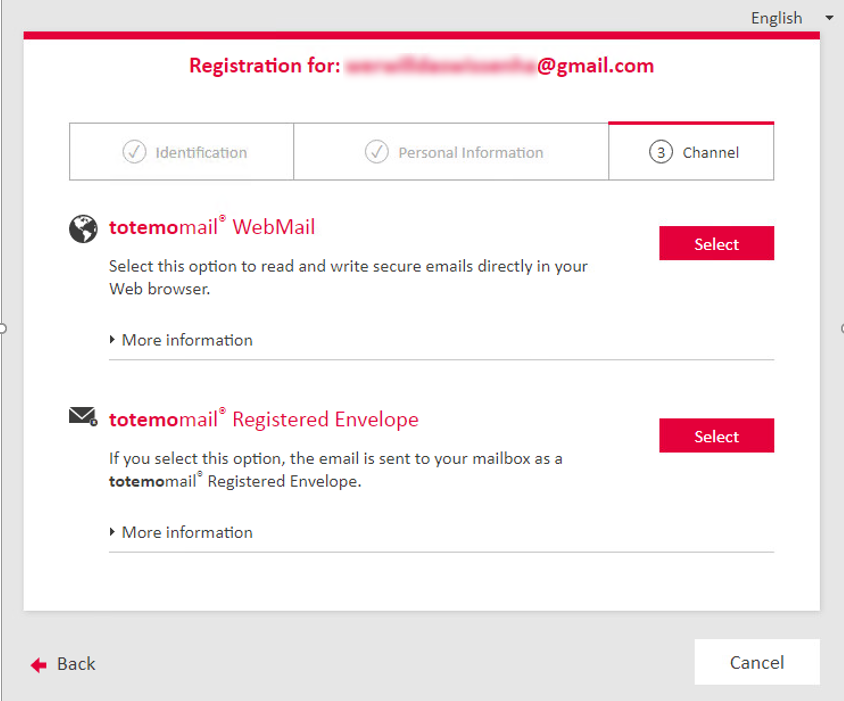Screen dimensions: 844x701
Task: Go Back to the previous step
Action: [63, 664]
